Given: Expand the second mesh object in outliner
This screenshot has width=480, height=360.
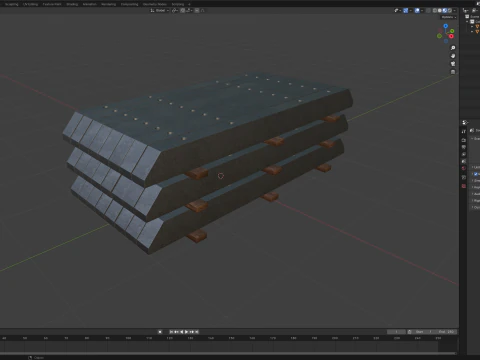Looking at the screenshot, I should [x=472, y=32].
